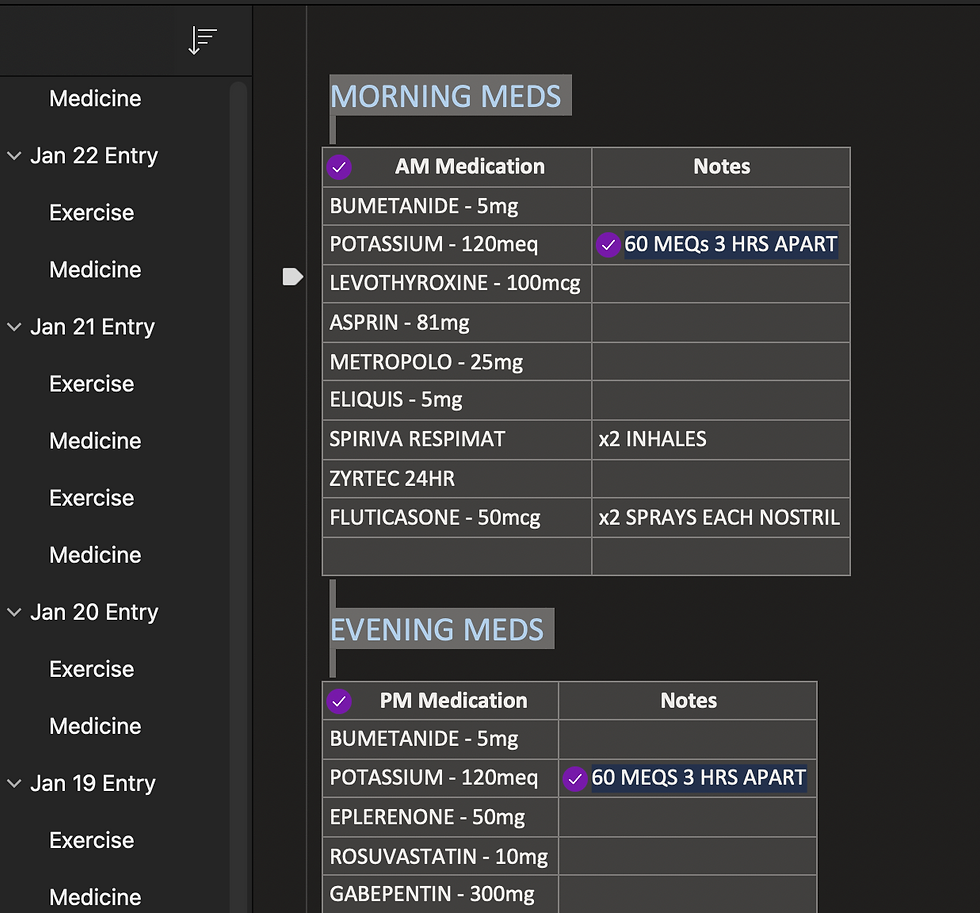Open second Medicine page under Jan 21 Entry
The image size is (980, 913).
click(x=95, y=555)
